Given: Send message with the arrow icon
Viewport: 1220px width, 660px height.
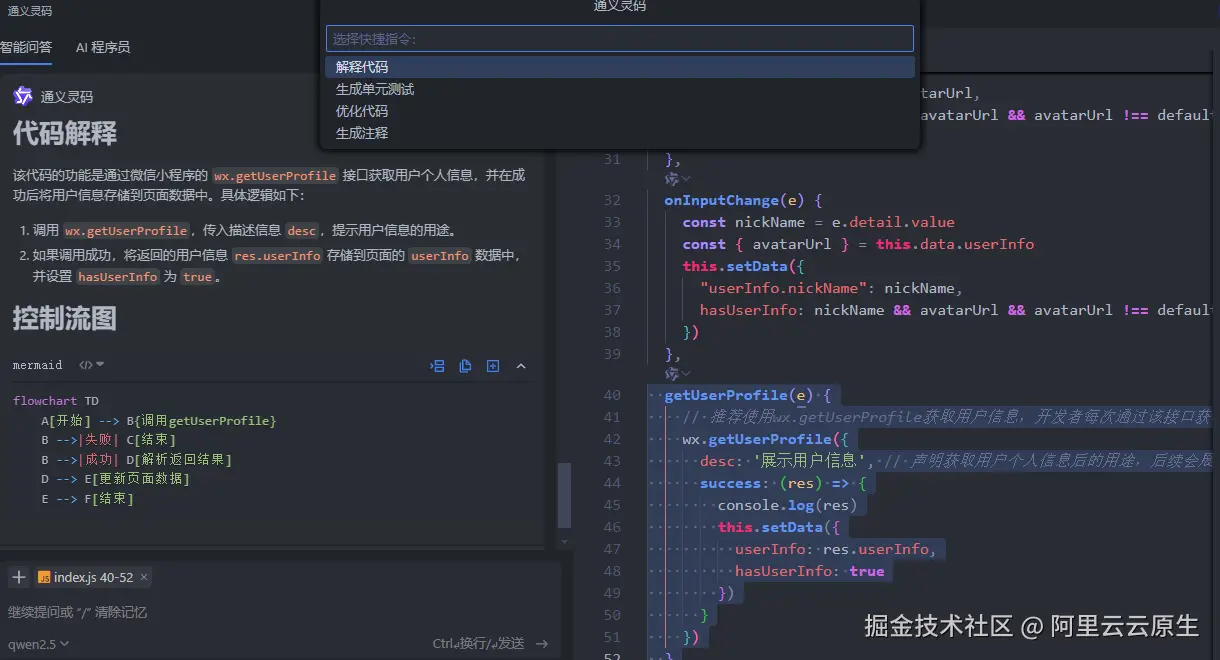Looking at the screenshot, I should 542,644.
